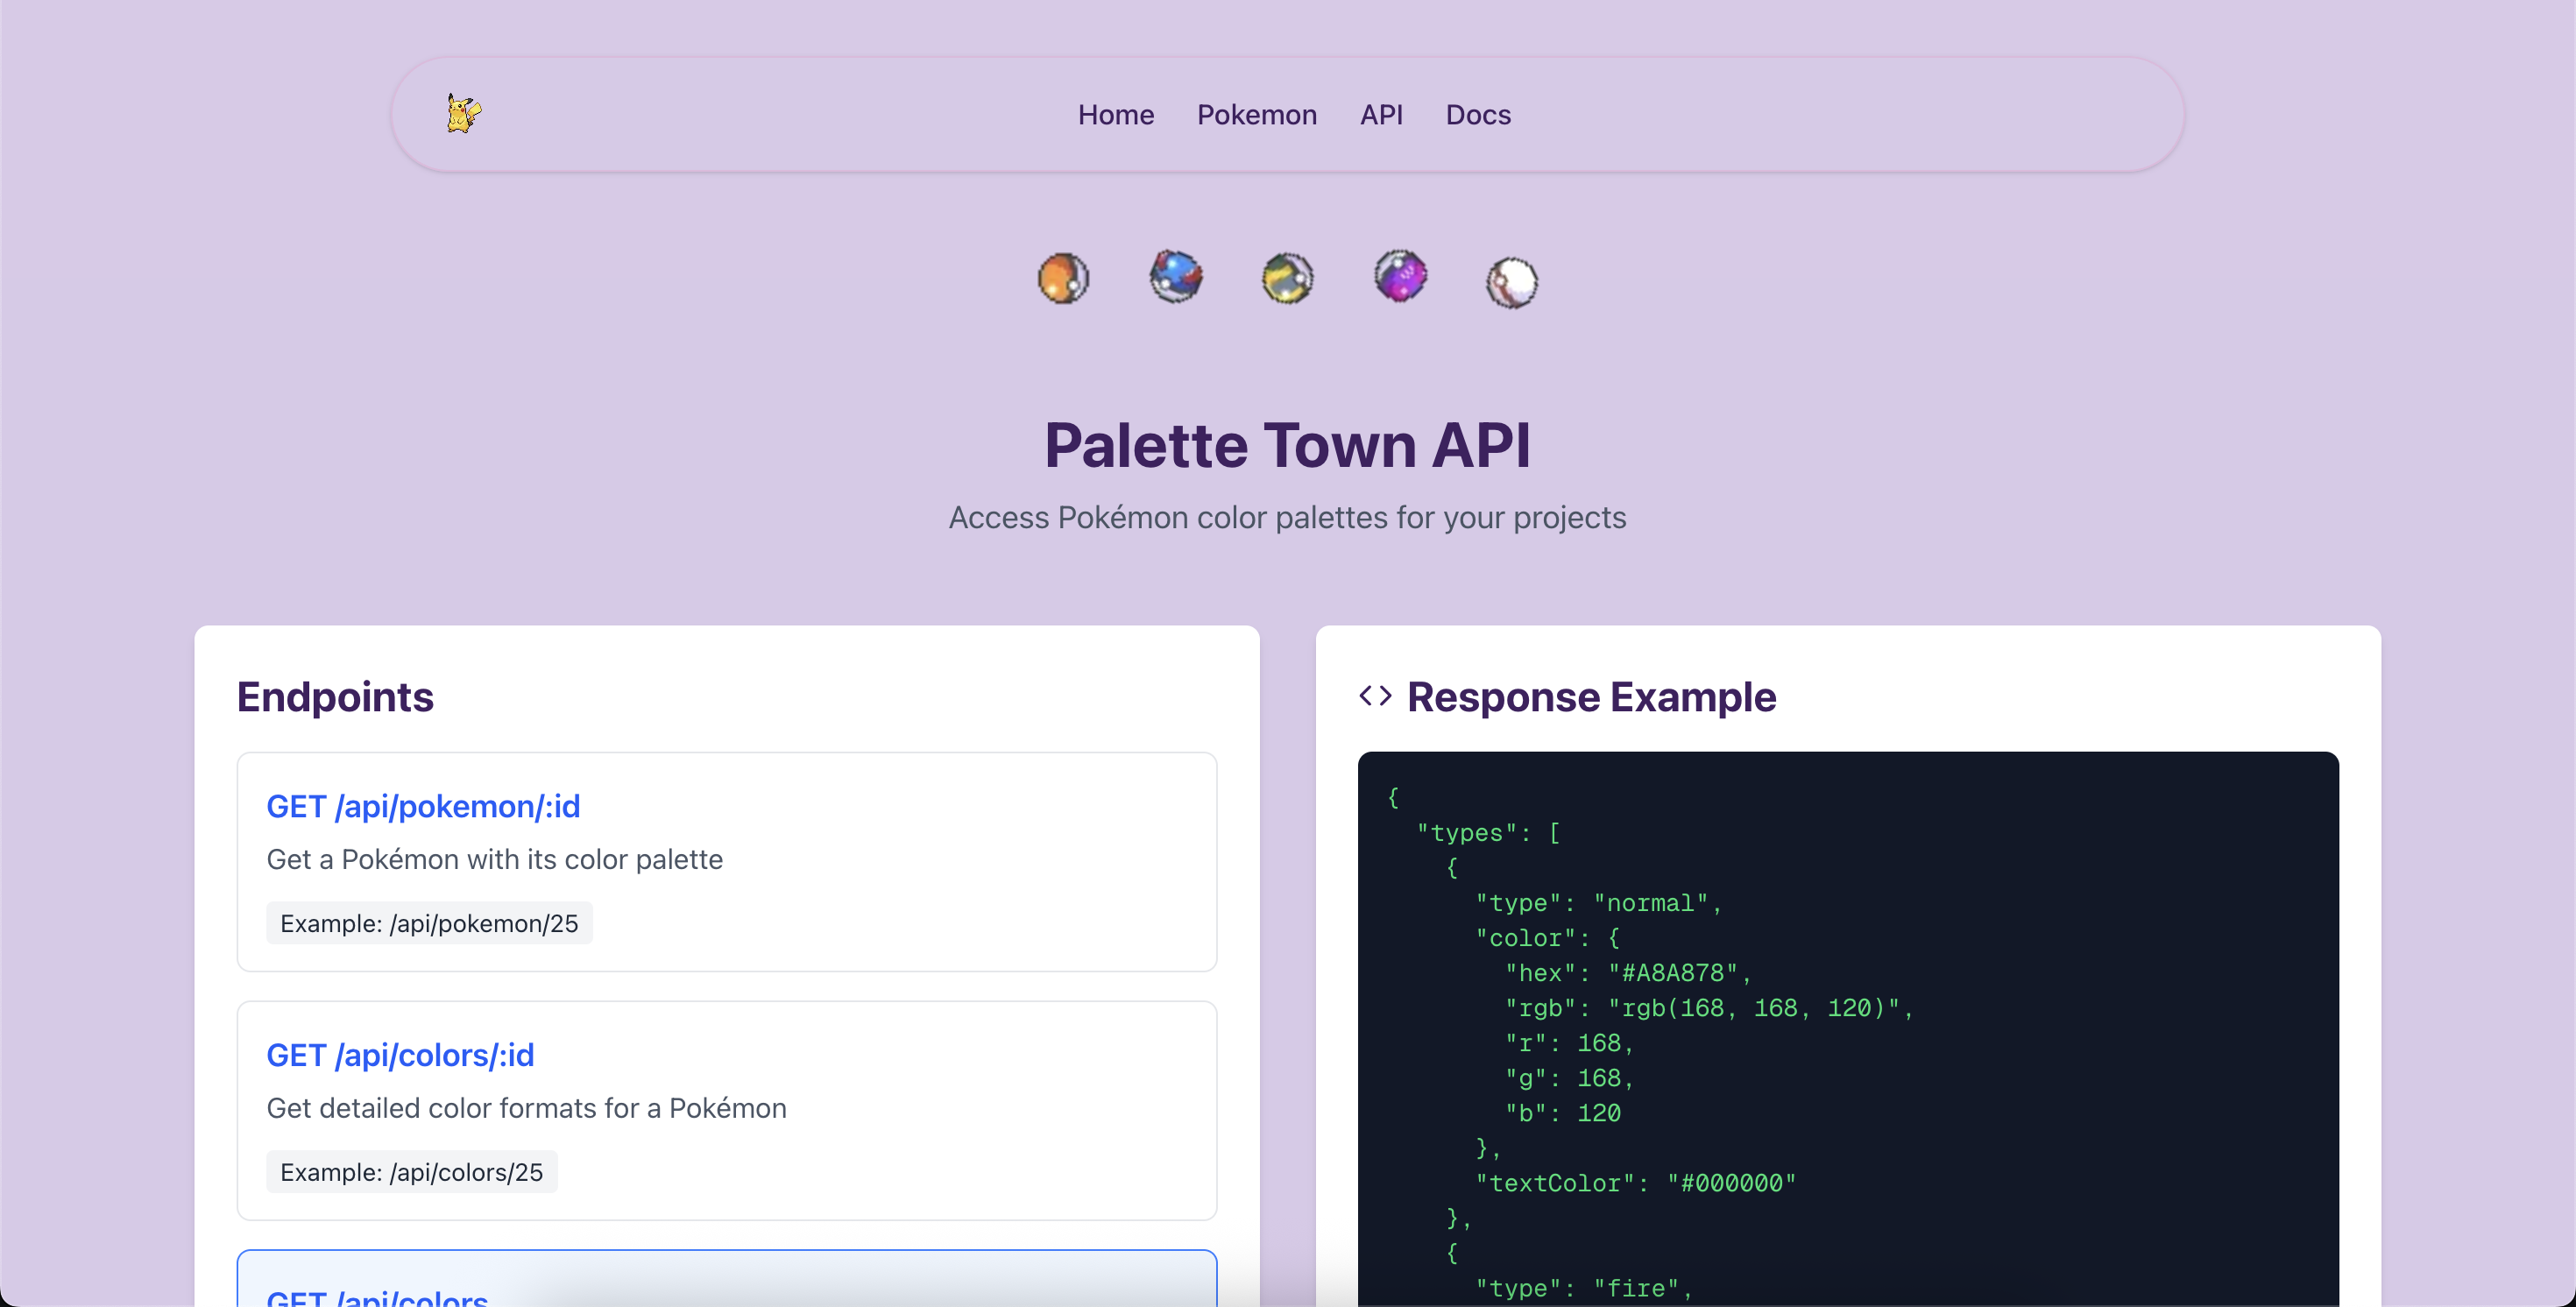The height and width of the screenshot is (1307, 2576).
Task: Click the Endpoints heading
Action: pos(335,697)
